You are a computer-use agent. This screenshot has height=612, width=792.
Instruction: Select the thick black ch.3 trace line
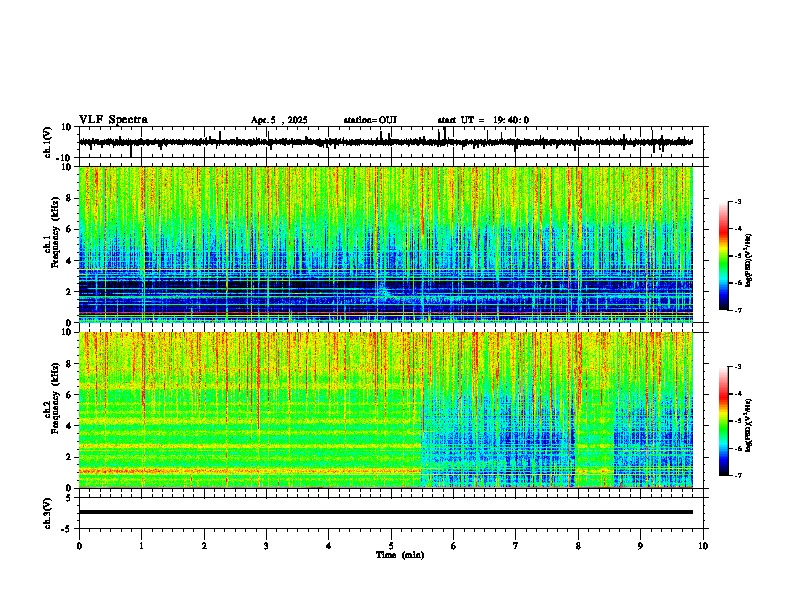(x=386, y=512)
